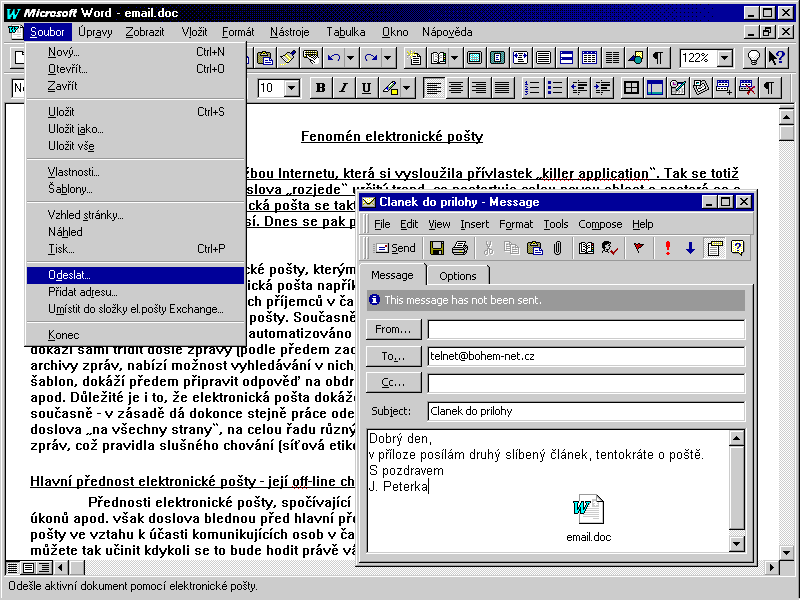800x600 pixels.
Task: Toggle underline formatting in Word
Action: coord(366,88)
